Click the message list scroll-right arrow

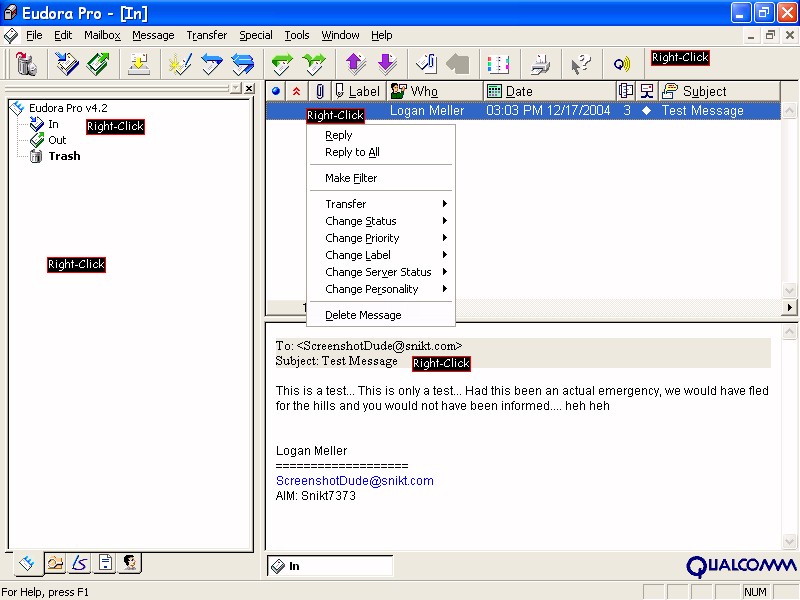[789, 307]
